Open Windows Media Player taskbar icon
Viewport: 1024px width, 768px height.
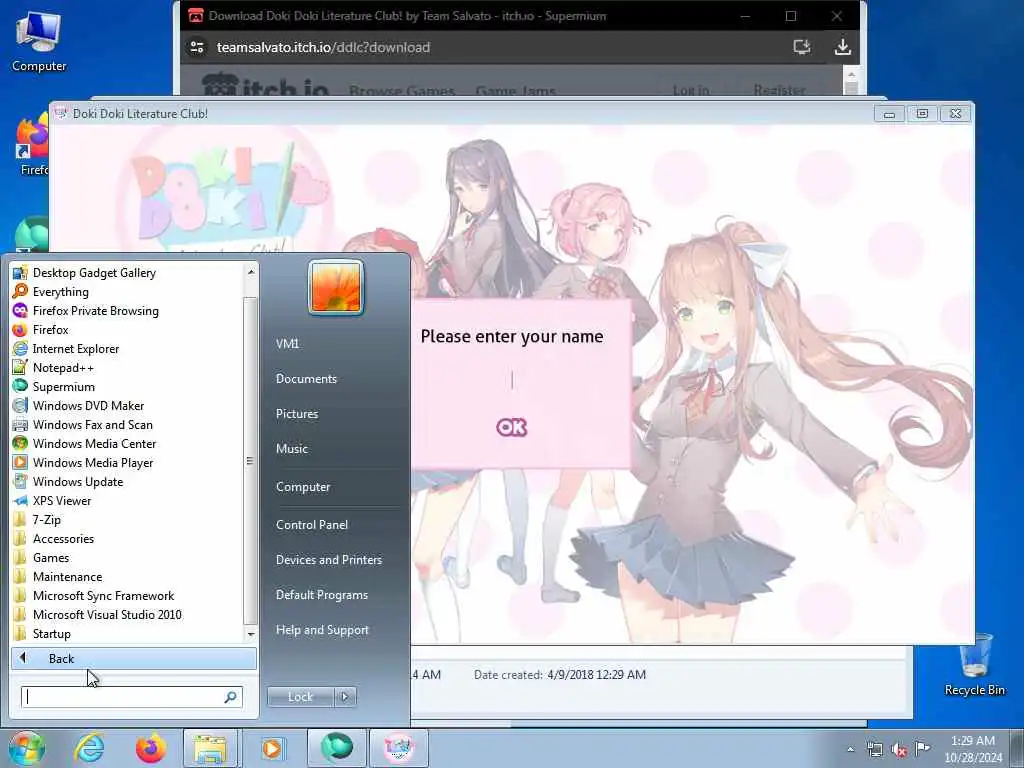[x=272, y=748]
